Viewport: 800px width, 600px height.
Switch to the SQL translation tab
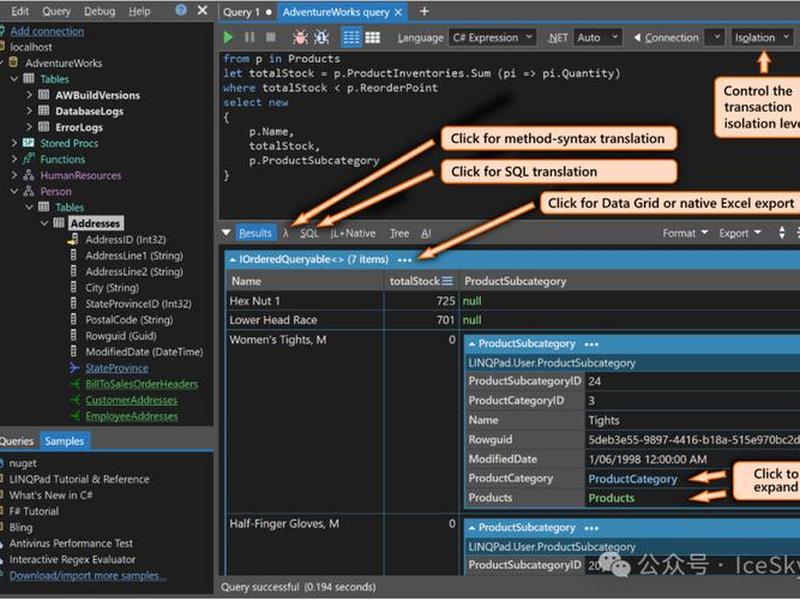click(309, 233)
